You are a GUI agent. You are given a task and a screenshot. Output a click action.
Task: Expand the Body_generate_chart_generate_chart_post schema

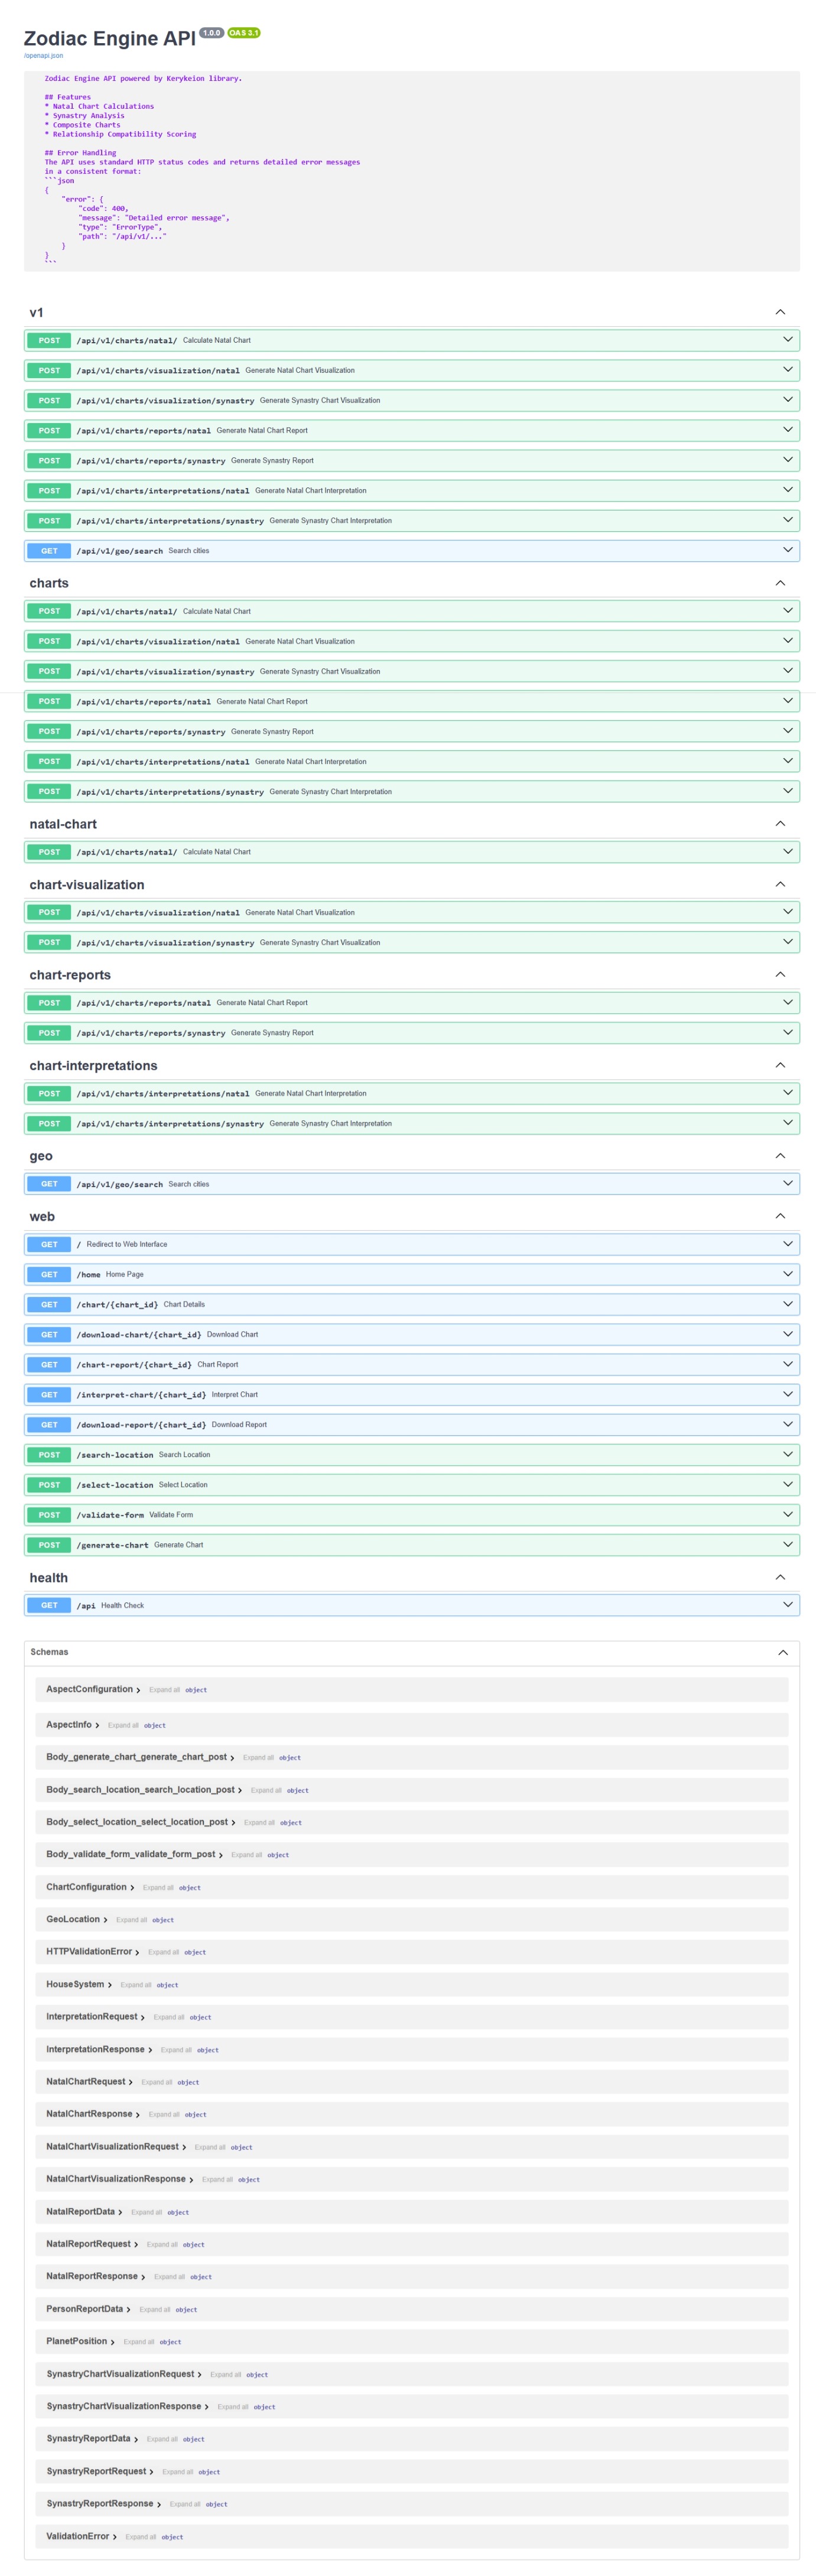(x=140, y=1757)
